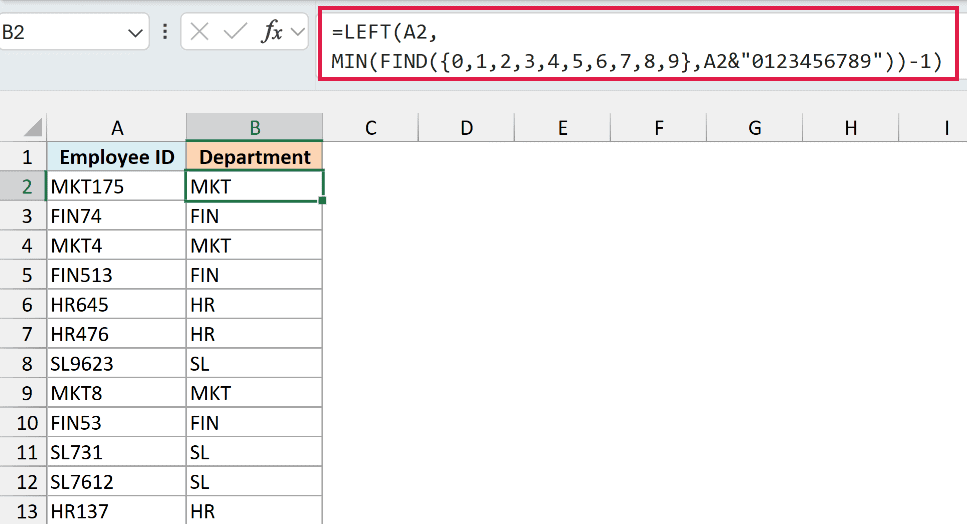Screen dimensions: 967x524
Task: Select cell containing MKT175
Action: (x=117, y=186)
